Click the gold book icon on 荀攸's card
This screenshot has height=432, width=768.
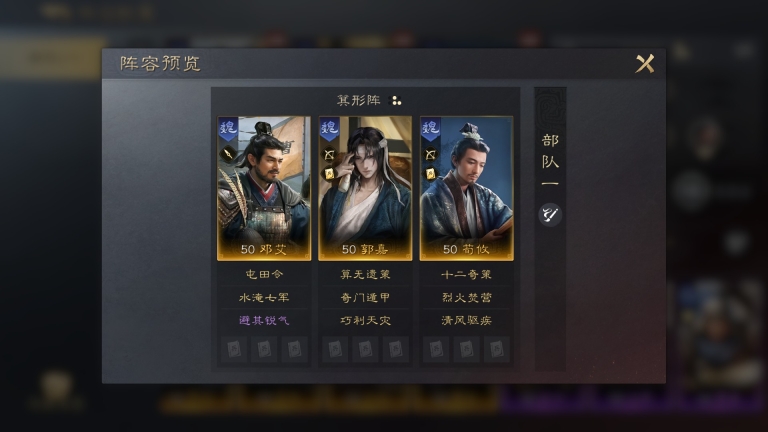click(x=431, y=173)
